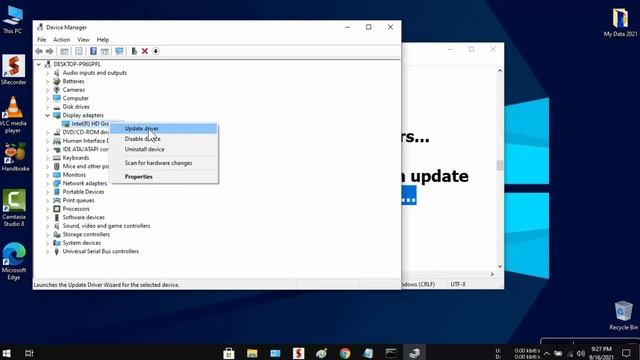
Task: Expand the Processors node
Action: [47, 209]
